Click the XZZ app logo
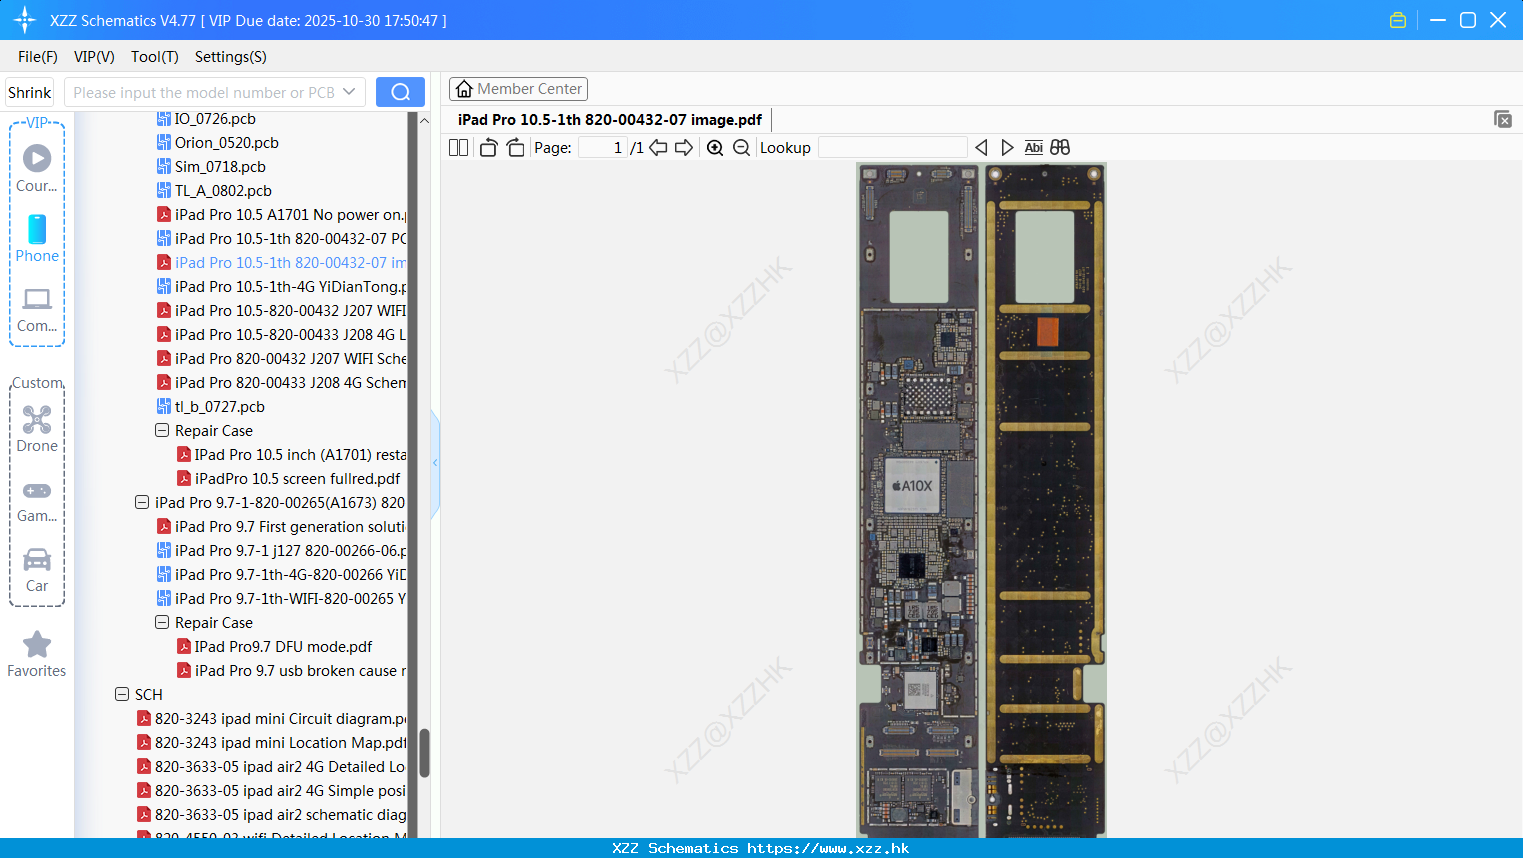The image size is (1523, 858). coord(24,20)
